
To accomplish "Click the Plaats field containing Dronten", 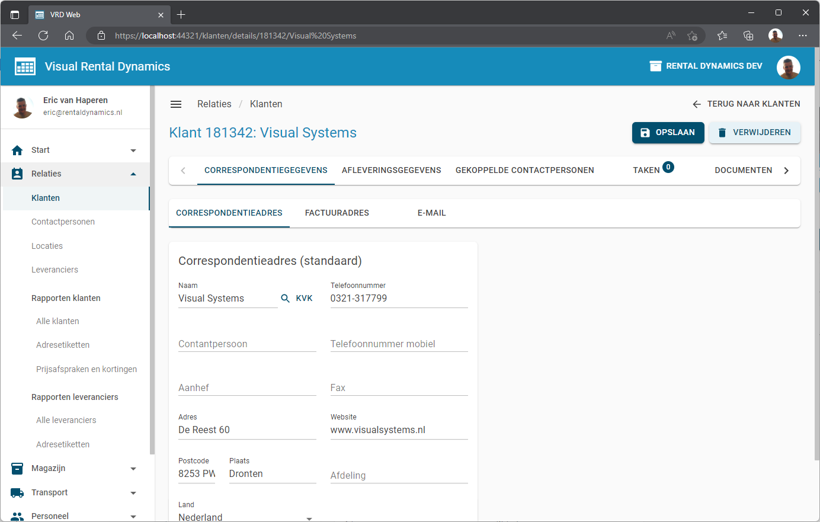I will coord(272,474).
